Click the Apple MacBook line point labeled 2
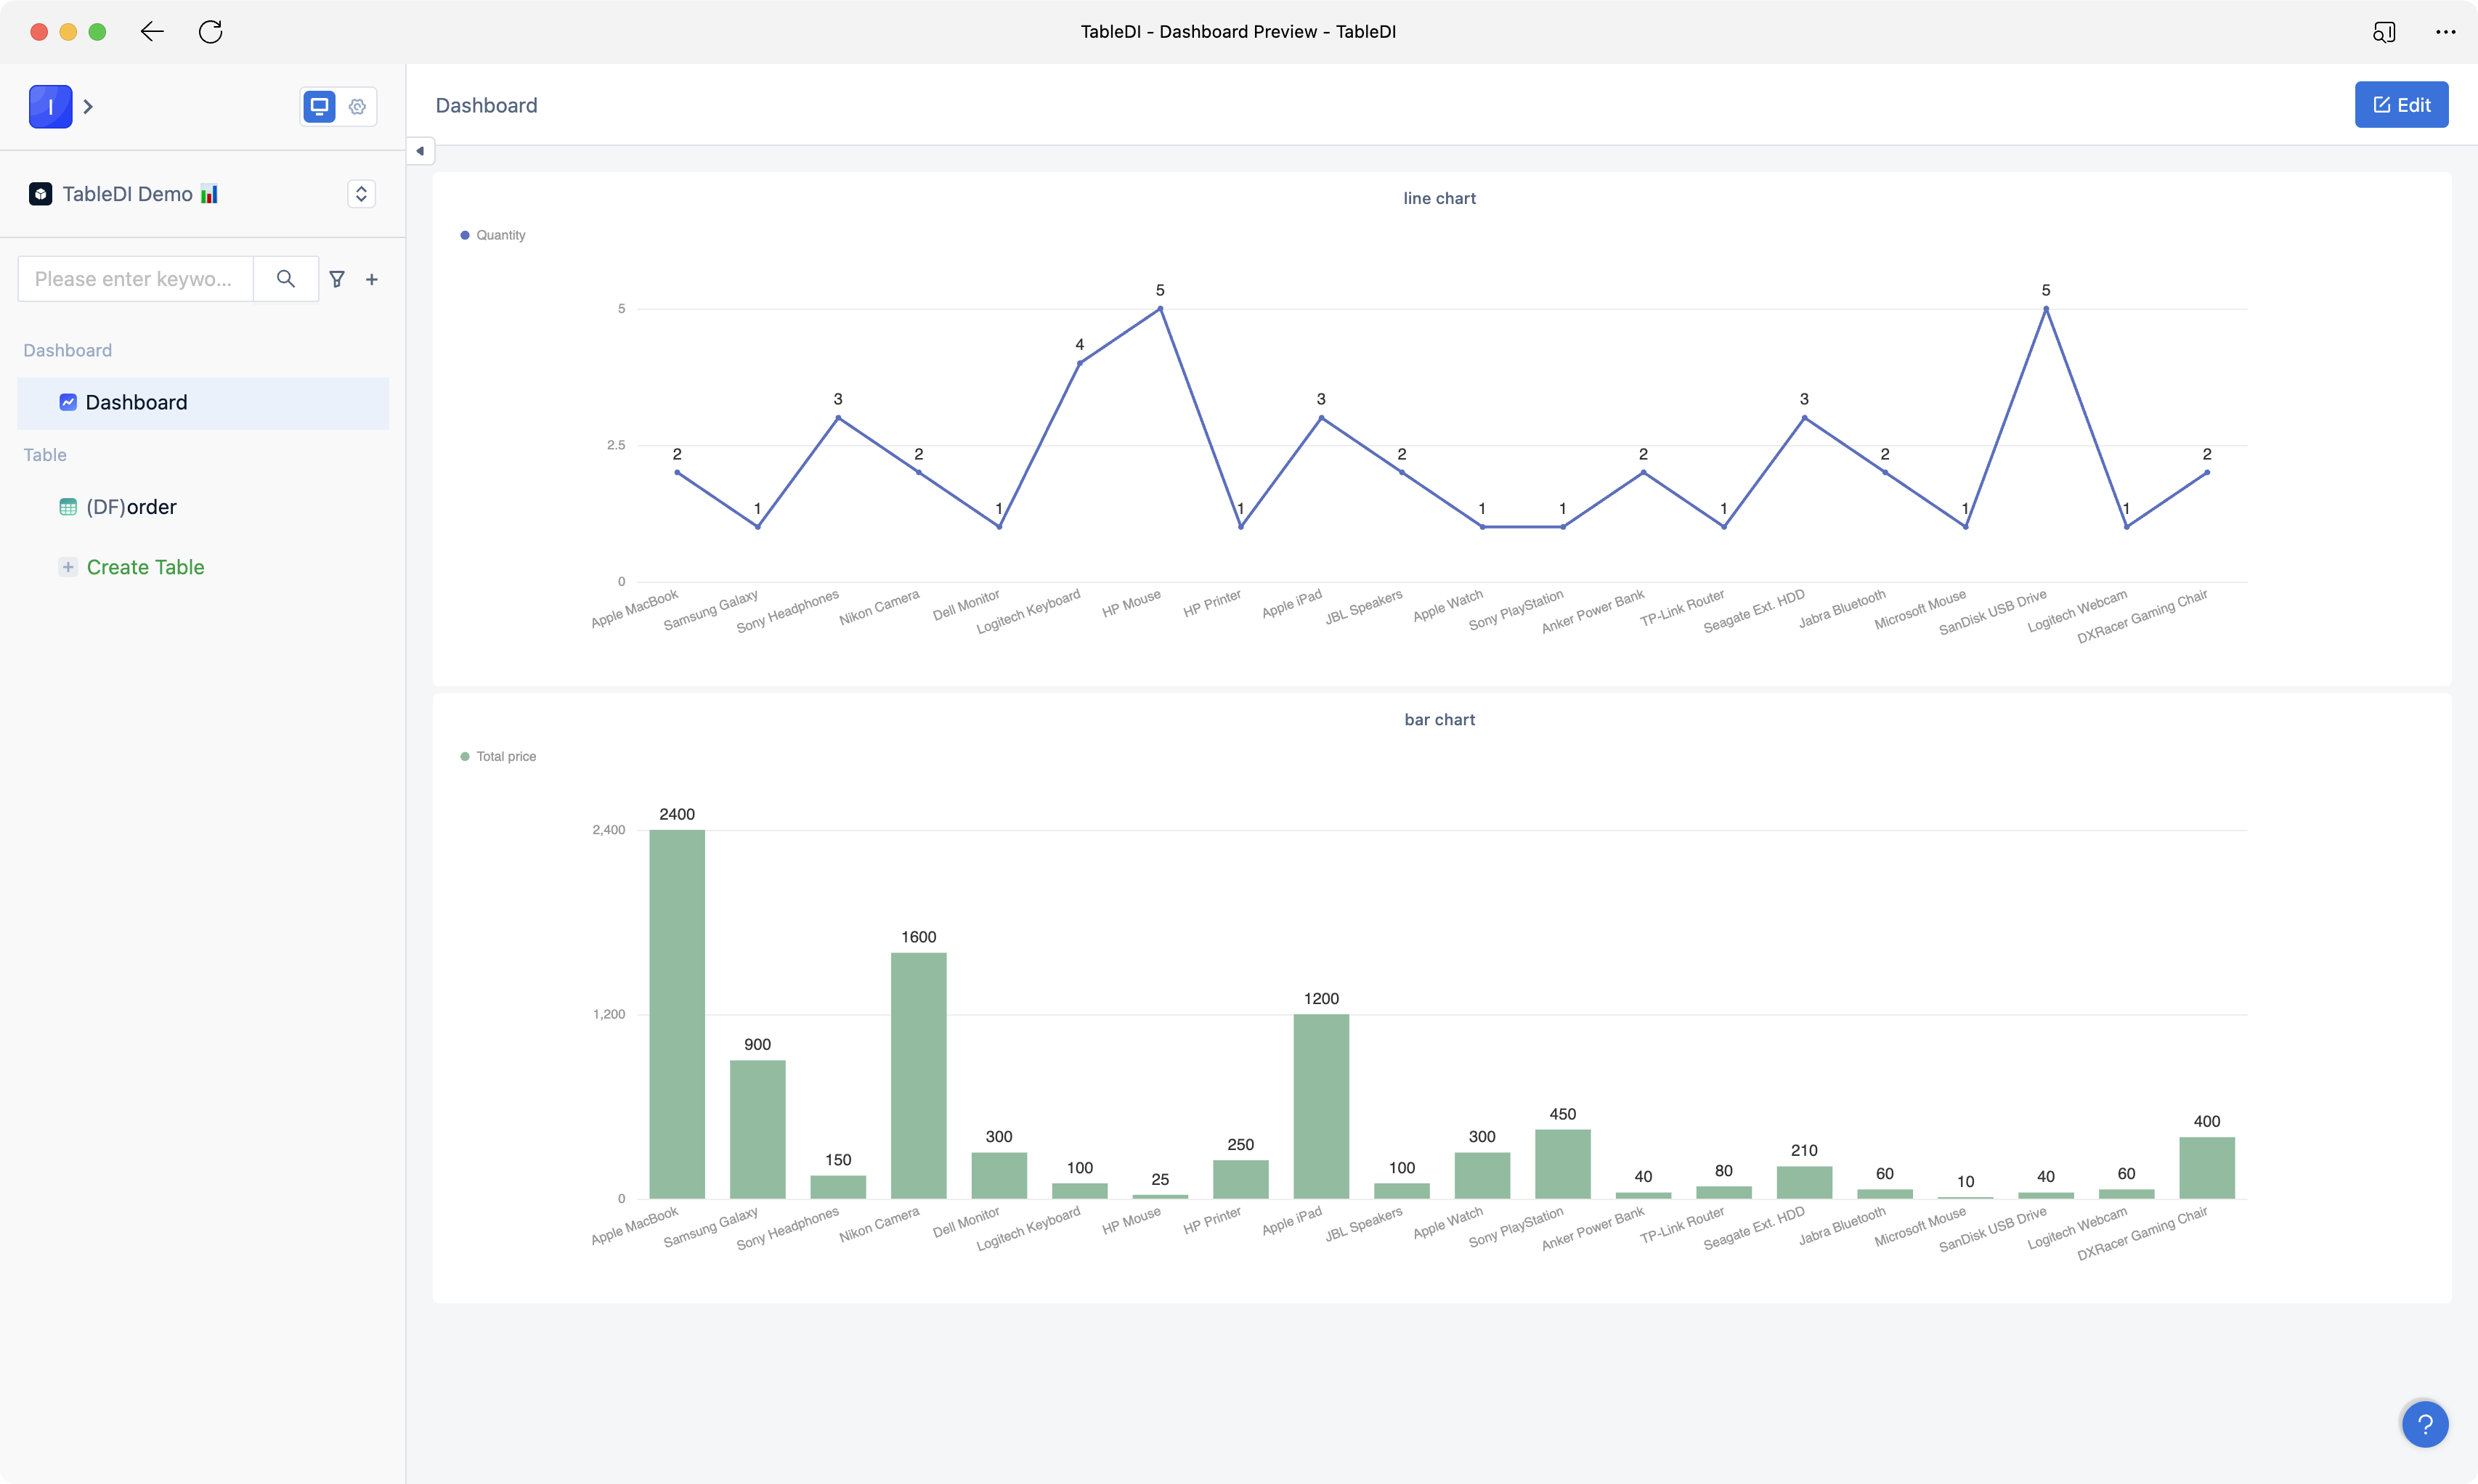The width and height of the screenshot is (2478, 1484). 677,472
